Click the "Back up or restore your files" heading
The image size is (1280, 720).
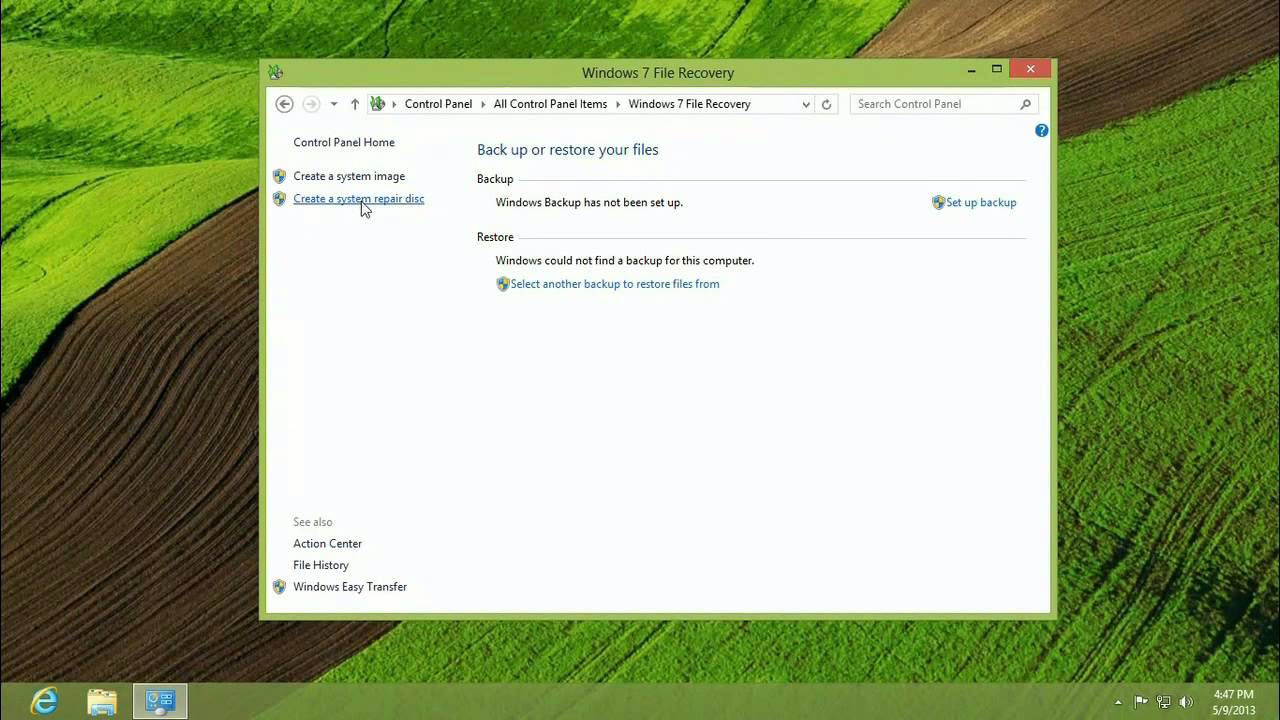(x=567, y=150)
